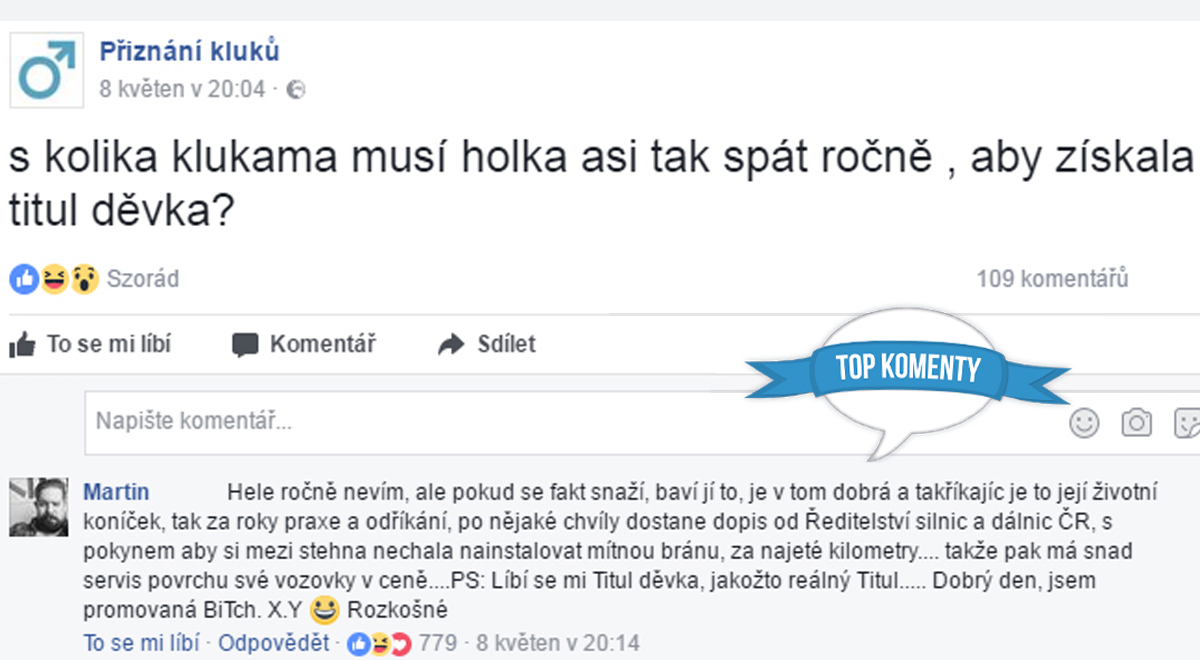Open the Szorád reactions list
The width and height of the screenshot is (1200, 660).
pyautogui.click(x=142, y=279)
